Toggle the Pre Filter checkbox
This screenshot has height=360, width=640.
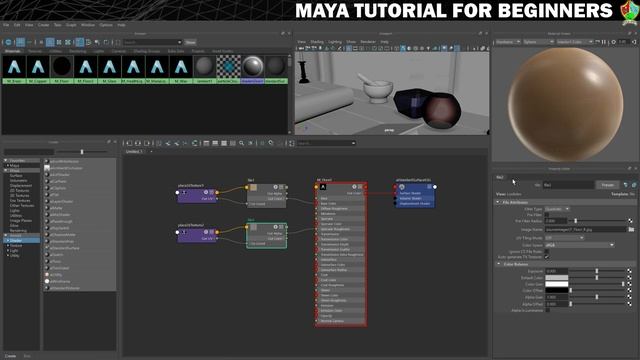tap(547, 215)
